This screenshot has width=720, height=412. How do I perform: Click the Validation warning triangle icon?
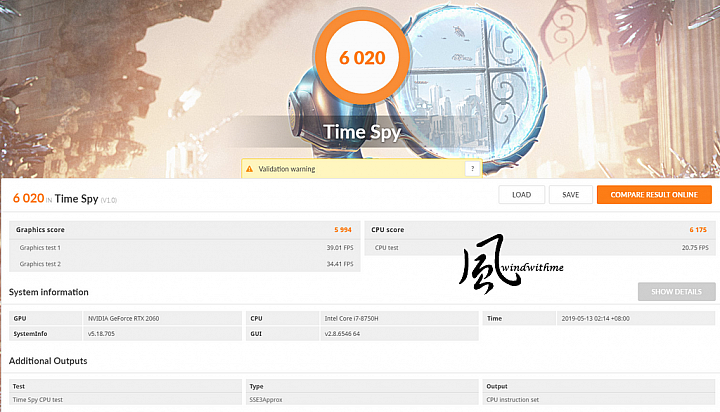[x=249, y=169]
